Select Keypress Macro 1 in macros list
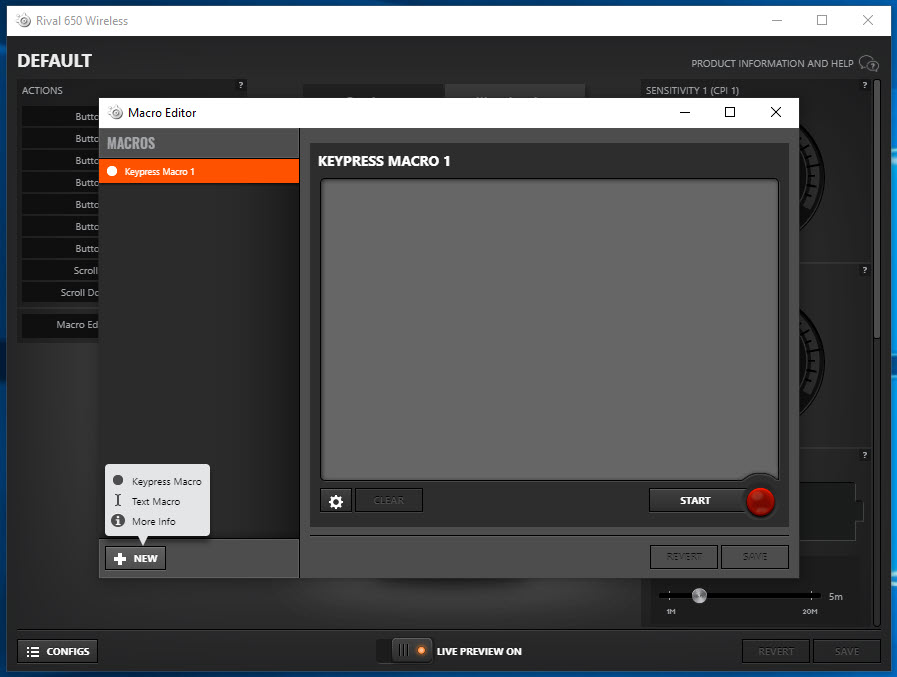 [x=199, y=171]
